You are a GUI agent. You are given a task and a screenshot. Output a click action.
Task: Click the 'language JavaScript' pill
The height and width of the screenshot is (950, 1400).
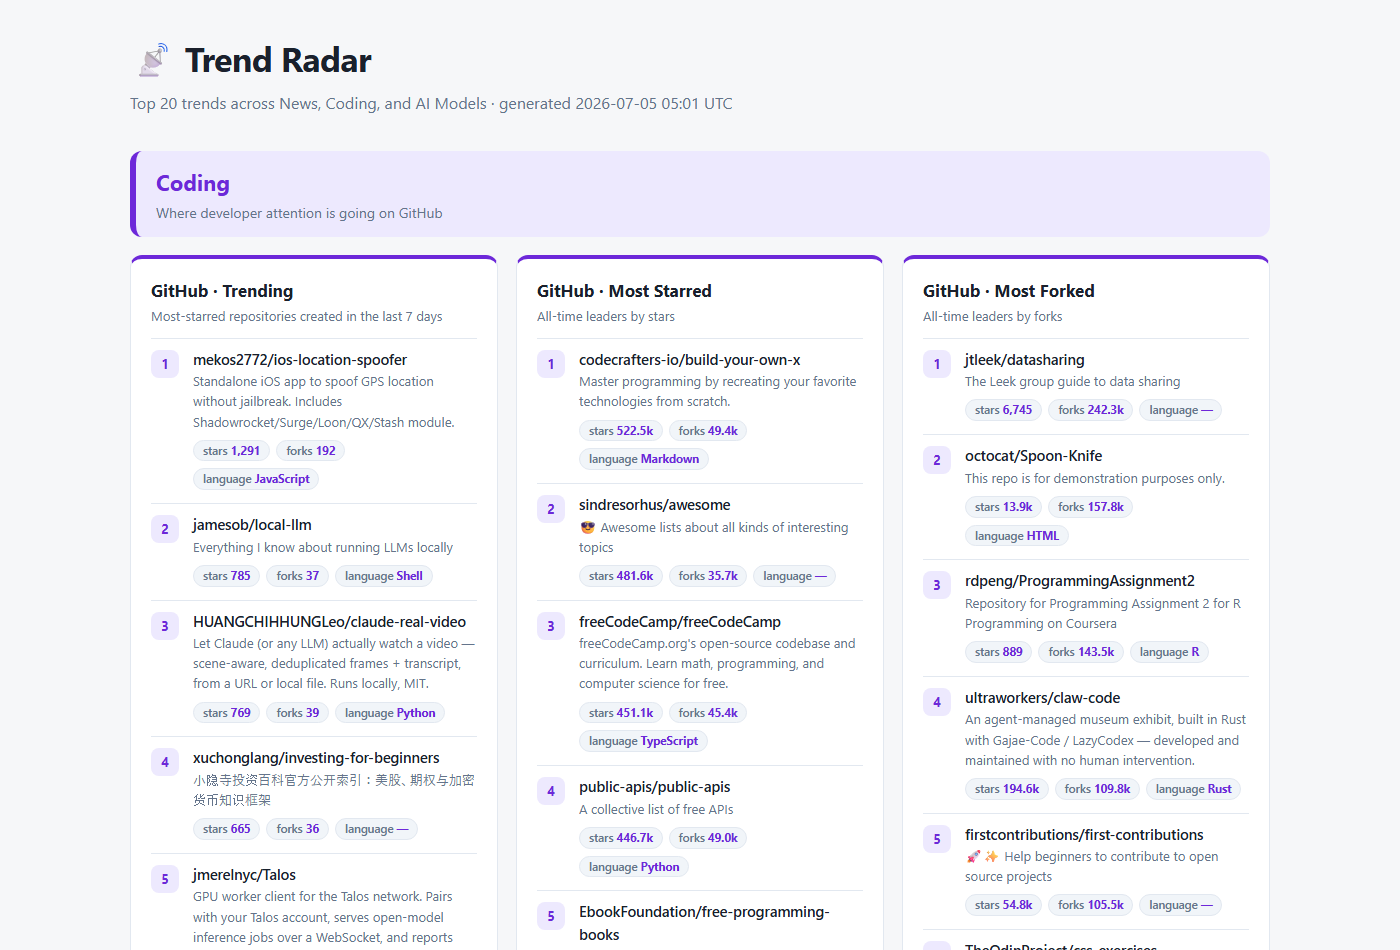[256, 479]
